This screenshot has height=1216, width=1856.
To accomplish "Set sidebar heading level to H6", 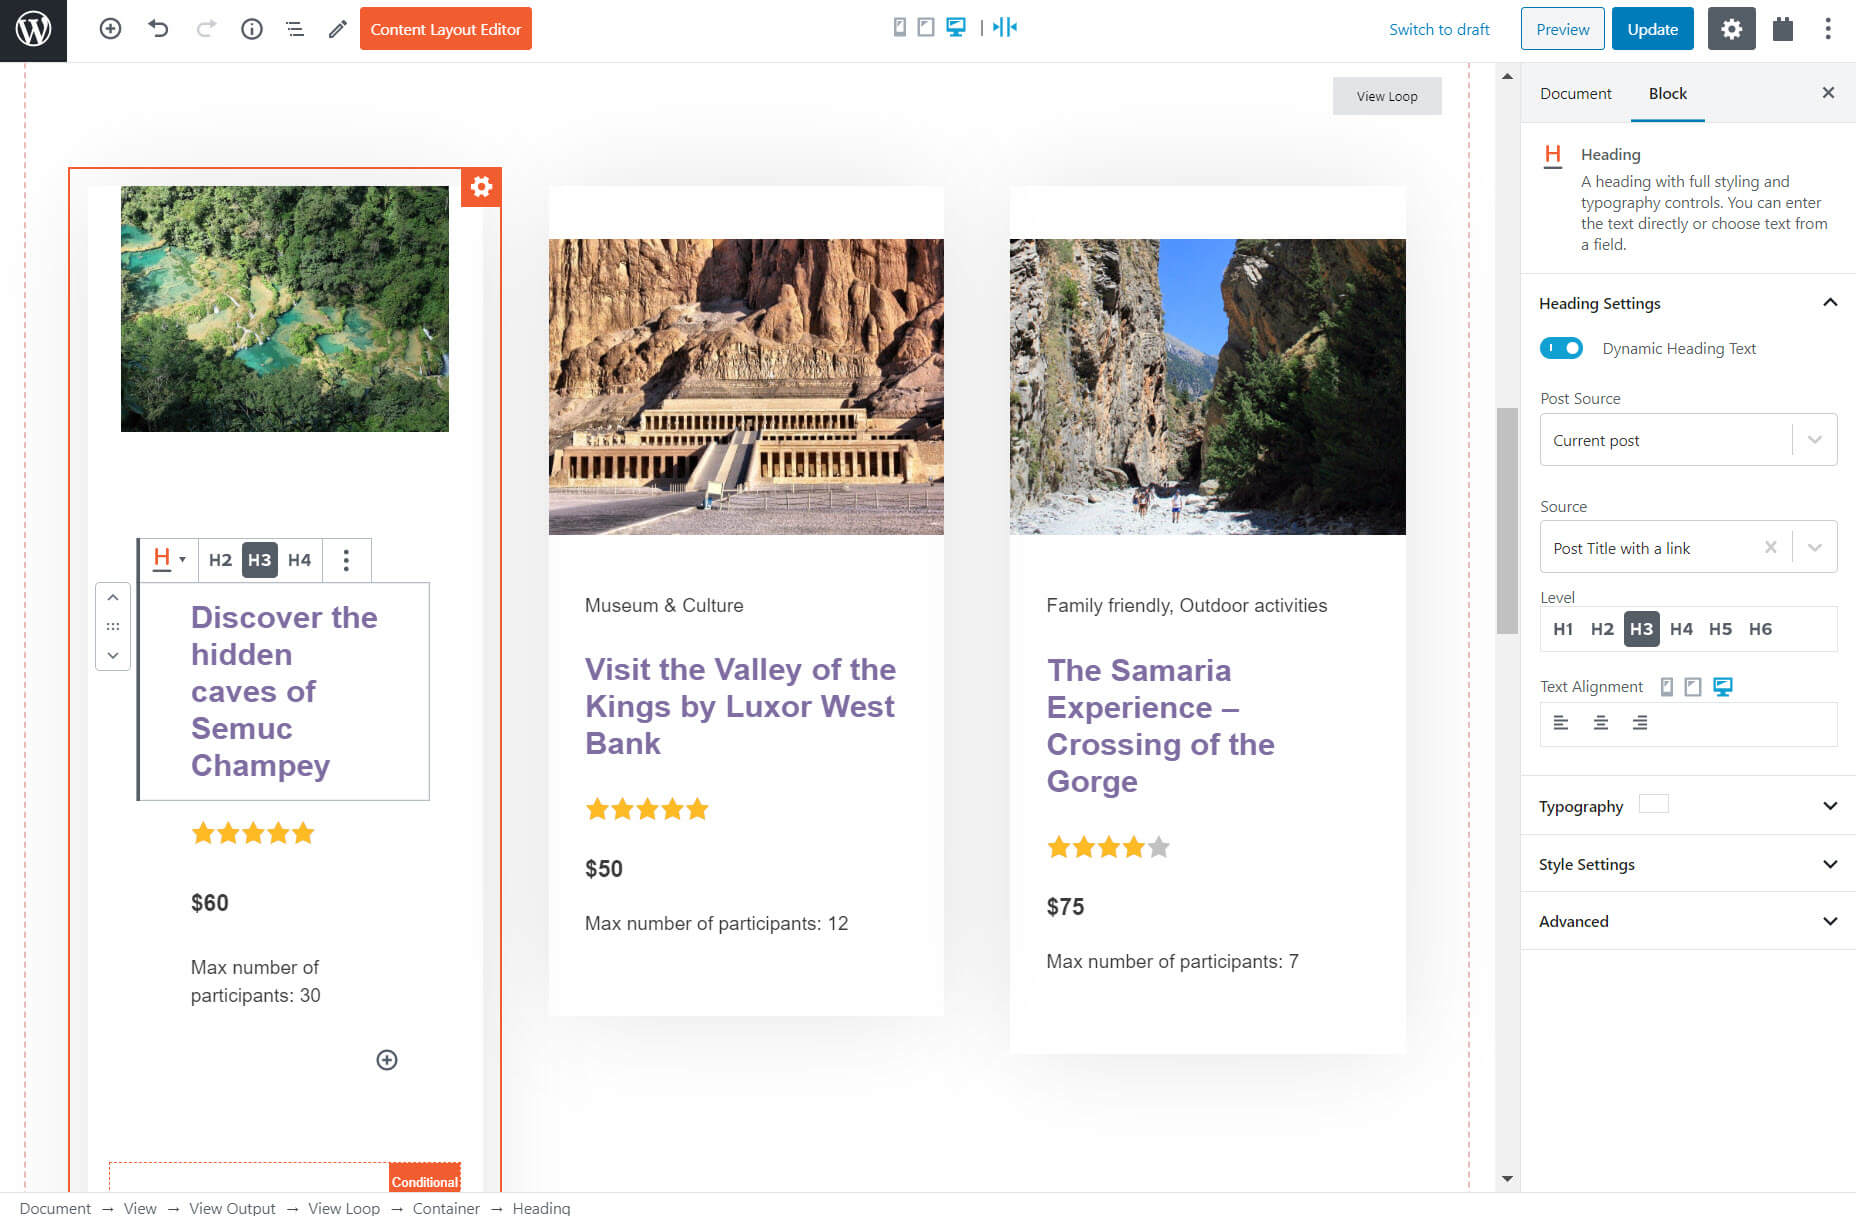I will pos(1760,629).
